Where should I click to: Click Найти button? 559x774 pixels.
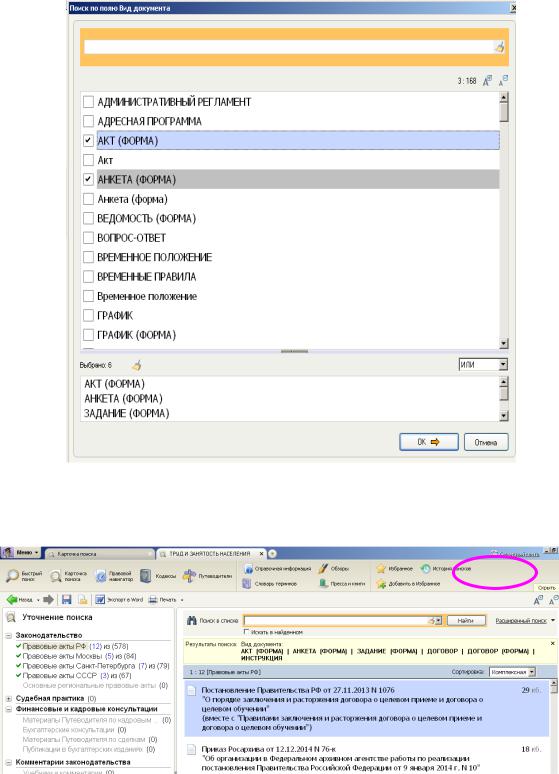coord(466,620)
